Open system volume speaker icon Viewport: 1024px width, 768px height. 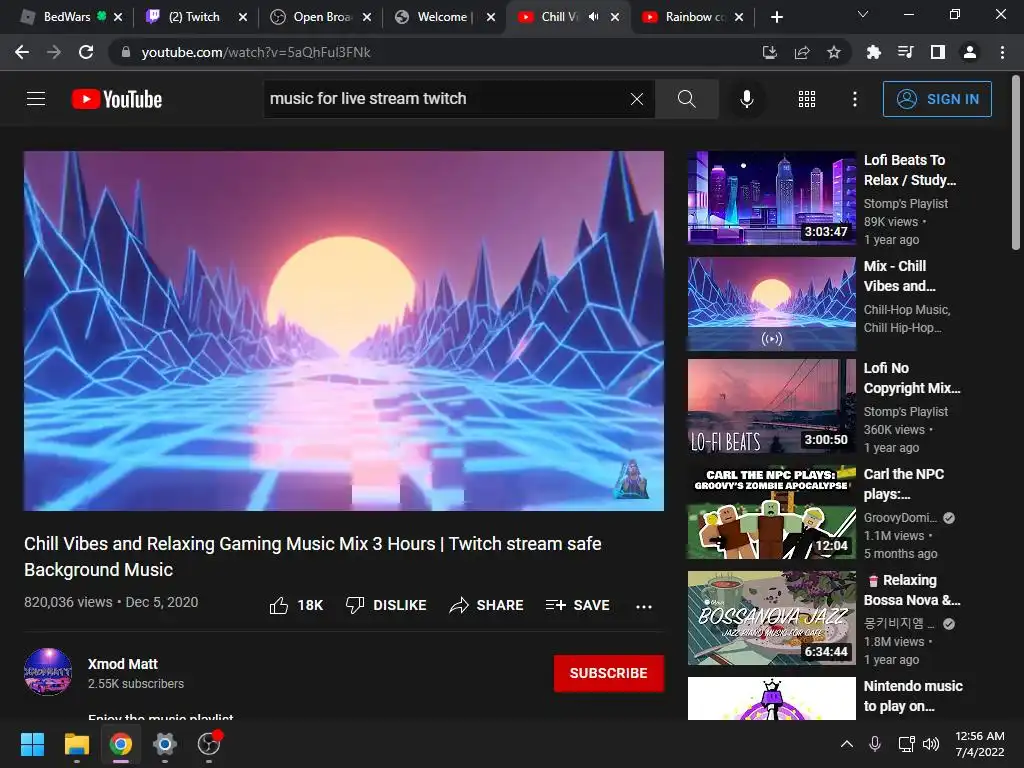tap(931, 744)
